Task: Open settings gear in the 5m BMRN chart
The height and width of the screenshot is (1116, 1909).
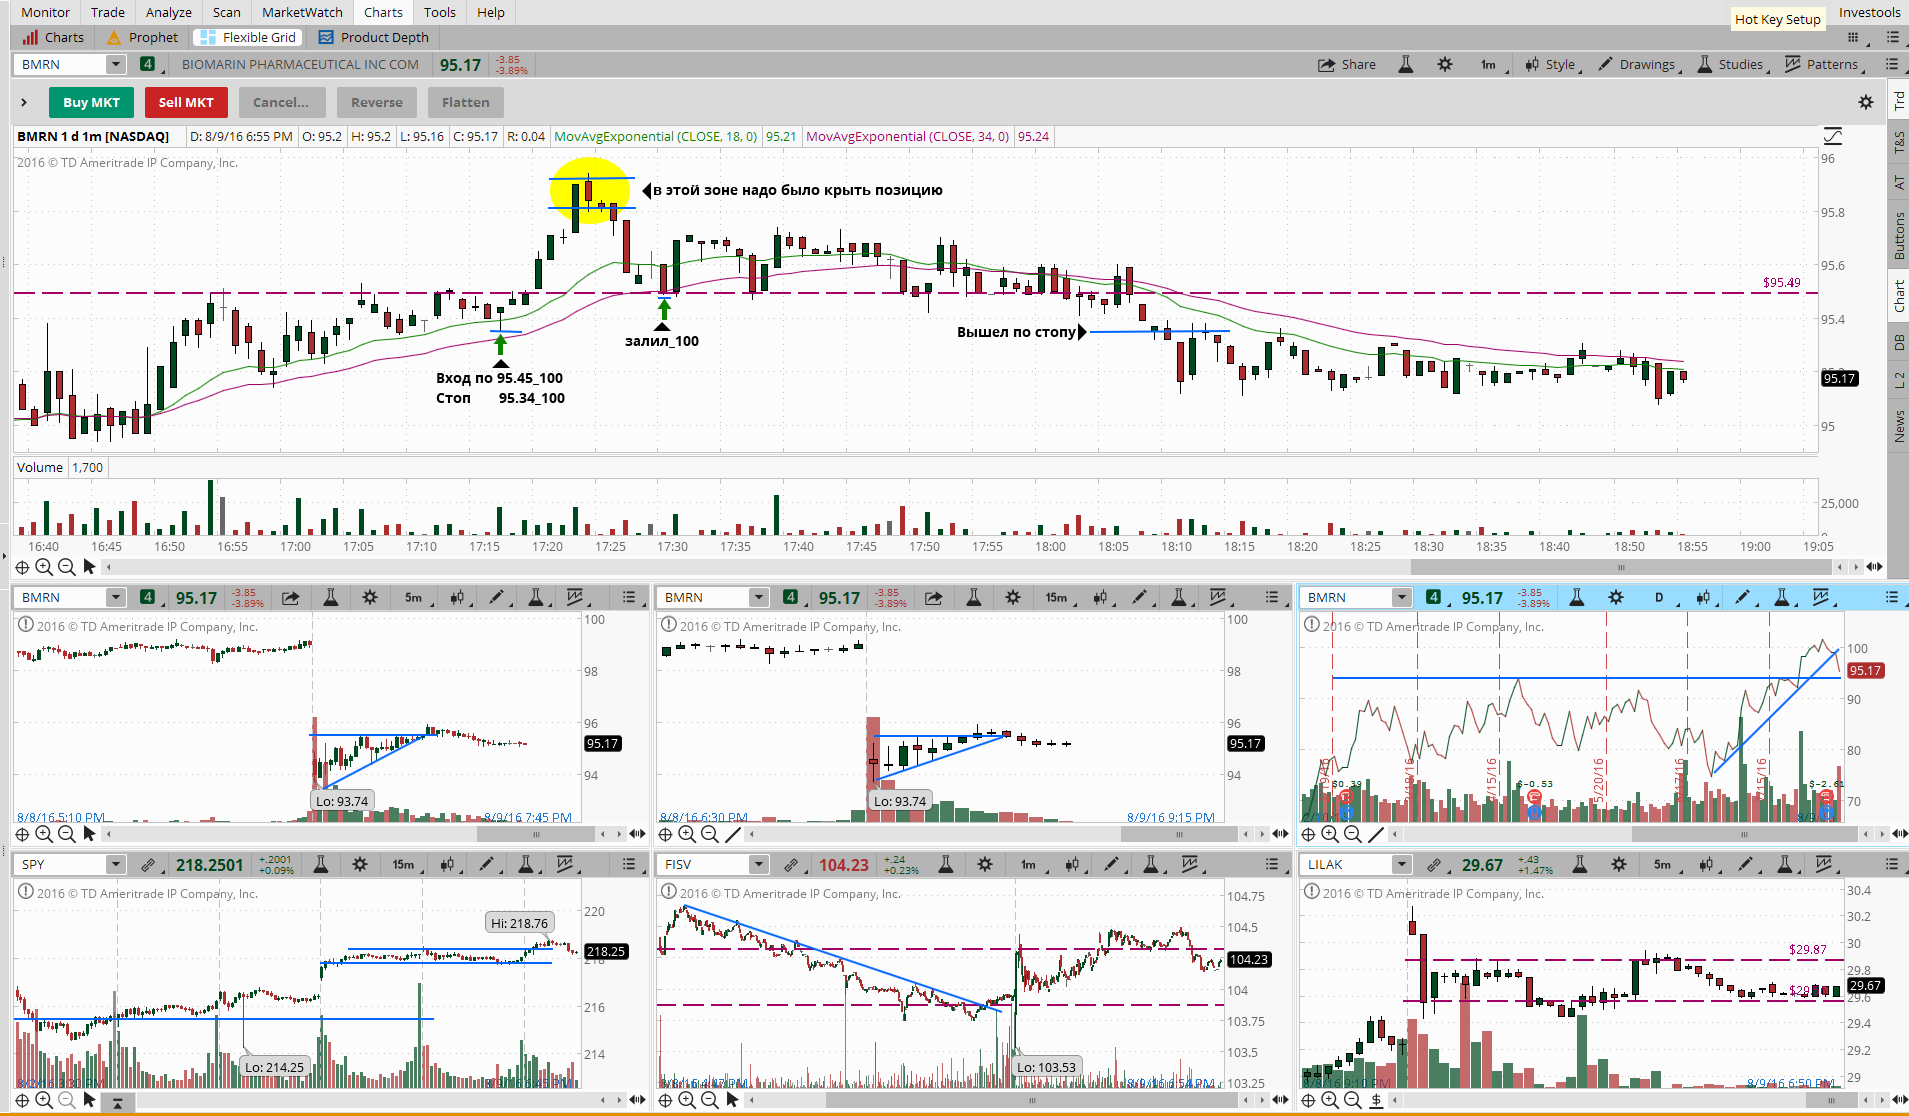Action: pos(370,597)
